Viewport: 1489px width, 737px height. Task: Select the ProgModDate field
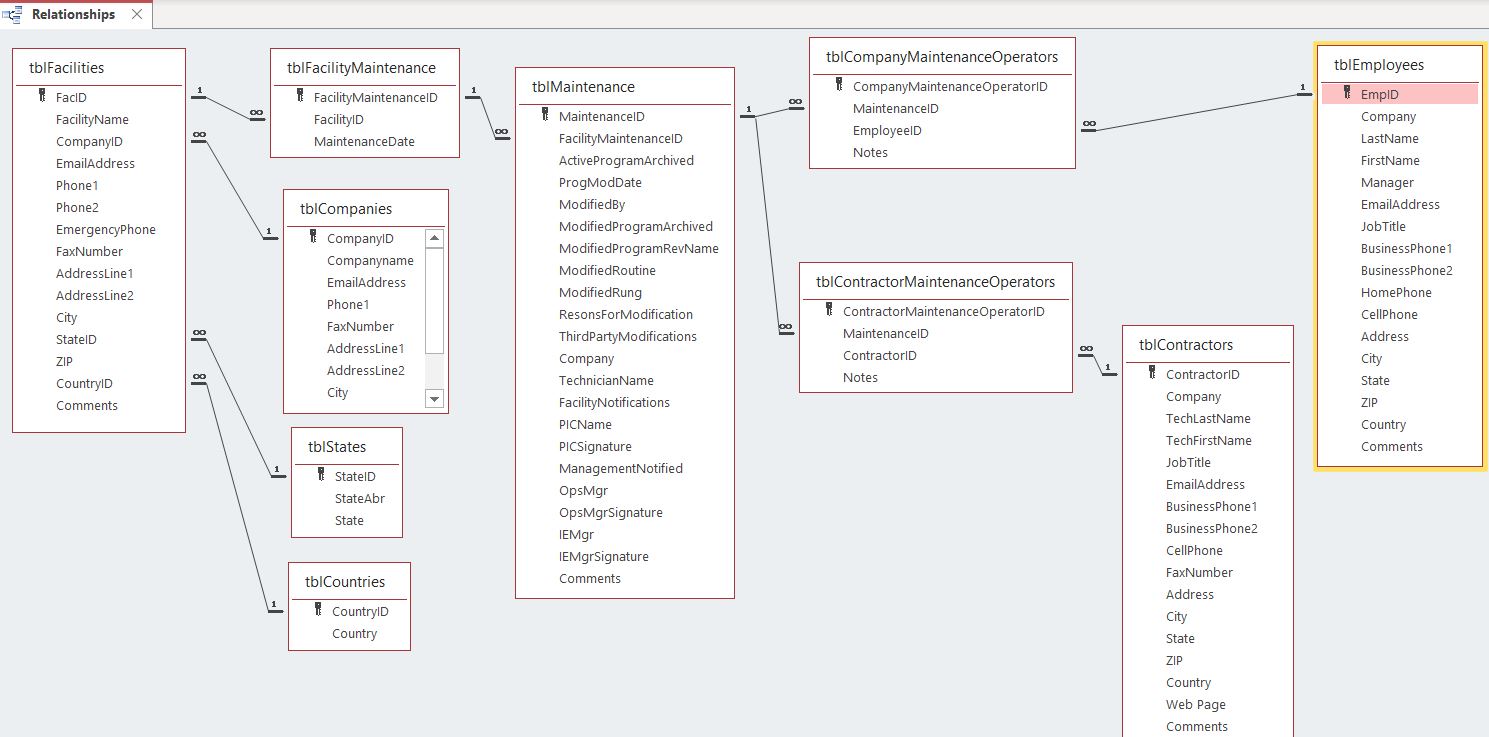pos(600,182)
